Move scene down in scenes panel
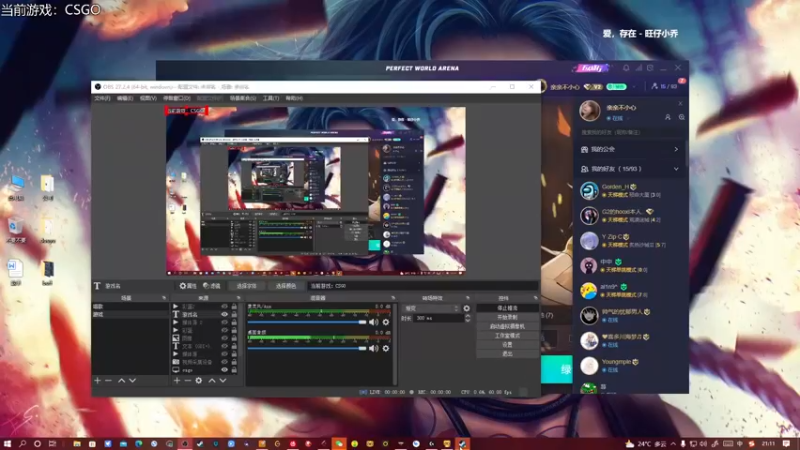800x450 pixels. 133,381
